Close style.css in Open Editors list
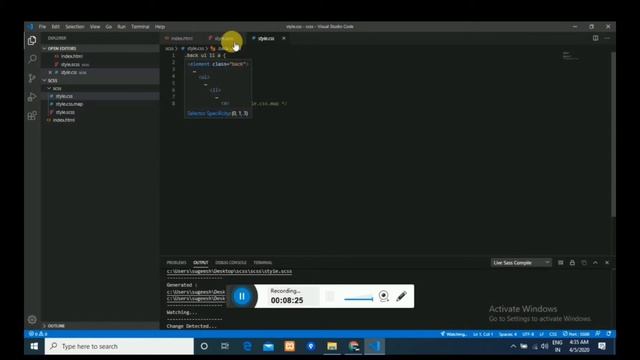 (50, 72)
